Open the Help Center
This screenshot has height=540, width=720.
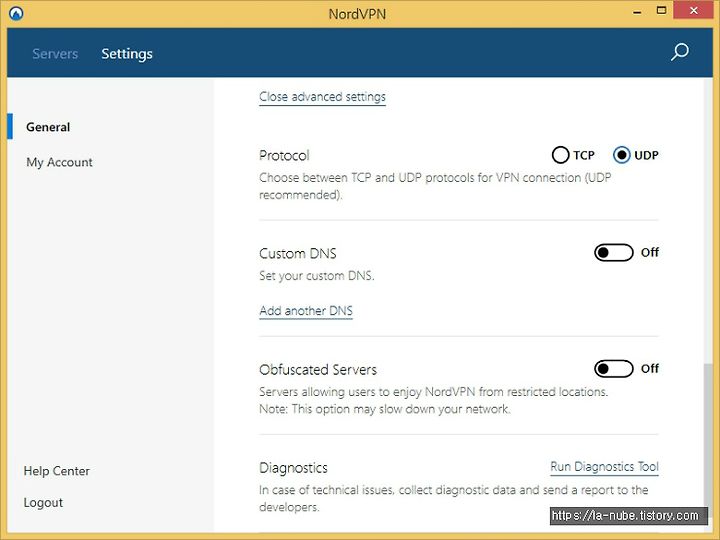[x=56, y=471]
